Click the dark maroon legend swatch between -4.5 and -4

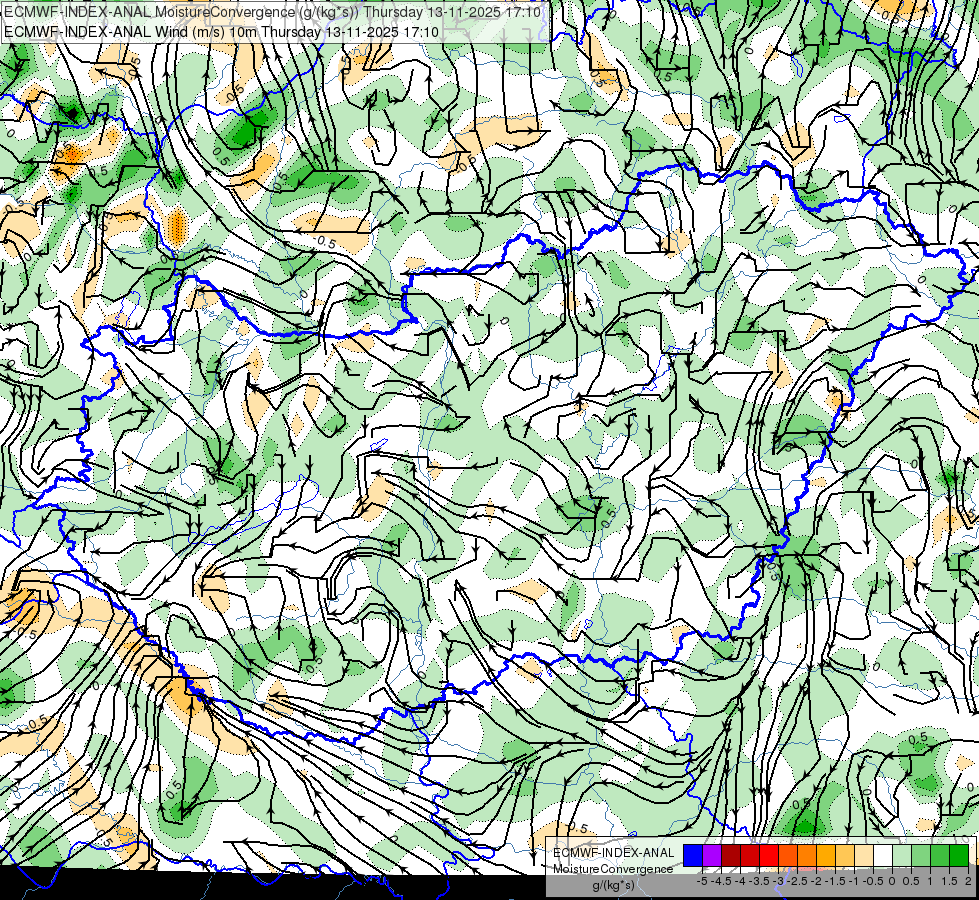pyautogui.click(x=731, y=855)
